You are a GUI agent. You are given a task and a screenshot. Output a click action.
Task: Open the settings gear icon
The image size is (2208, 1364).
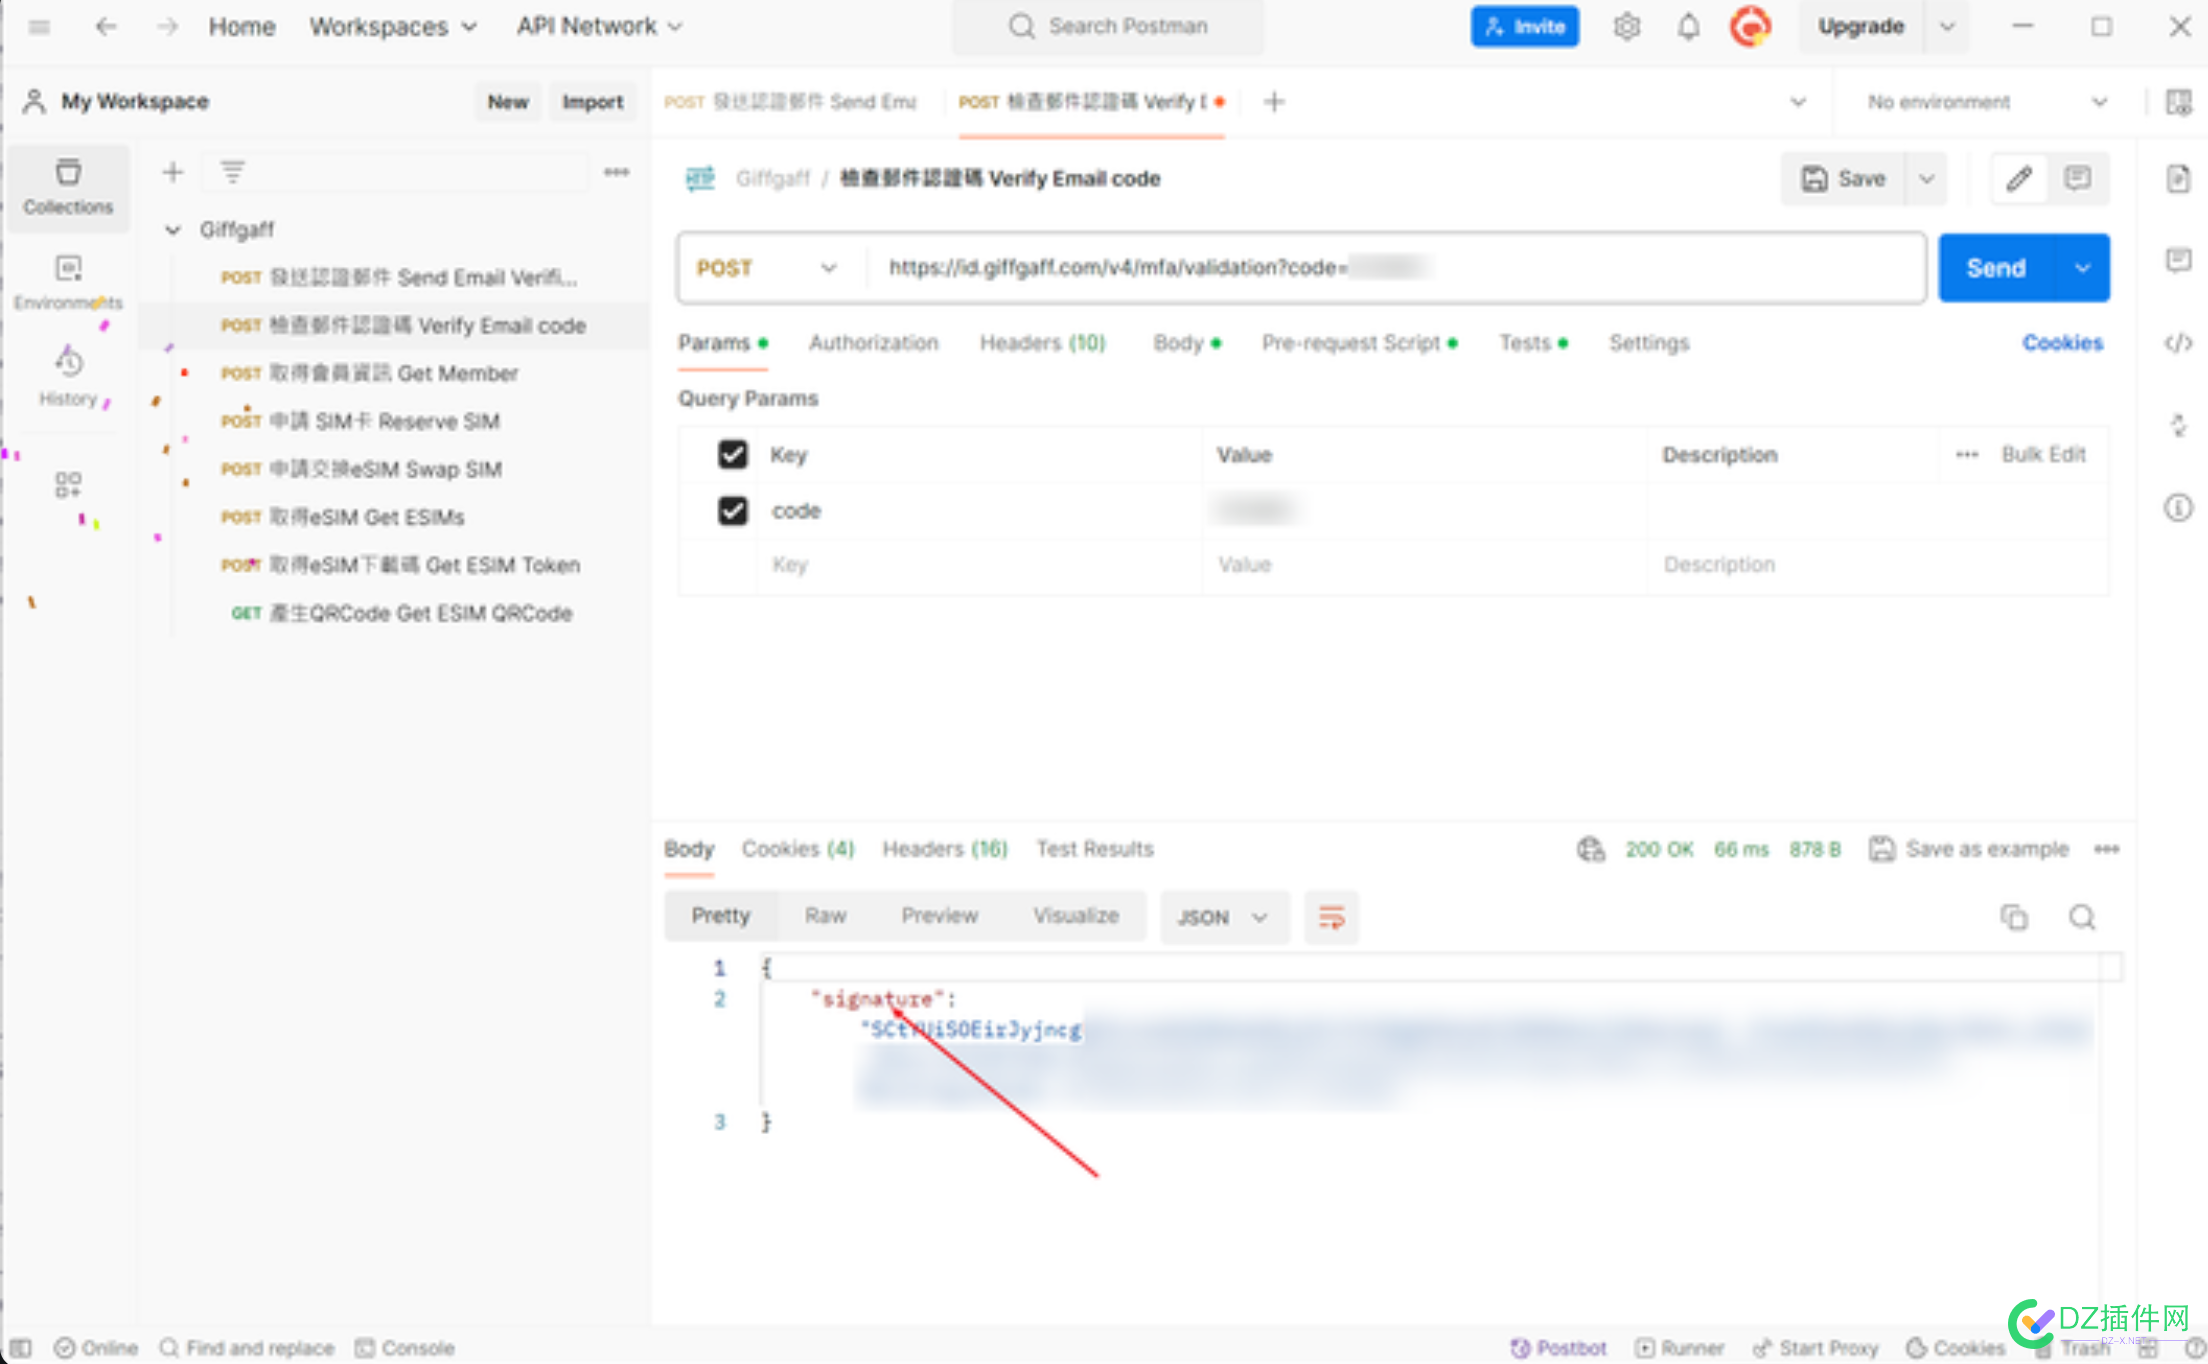tap(1627, 27)
